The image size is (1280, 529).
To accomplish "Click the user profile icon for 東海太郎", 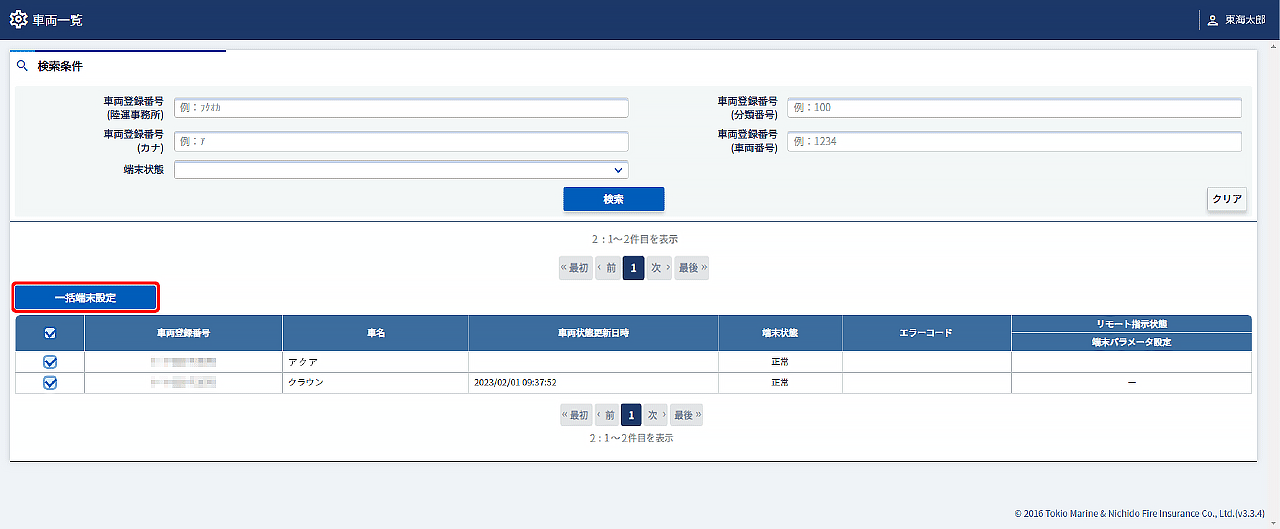I will [1213, 20].
